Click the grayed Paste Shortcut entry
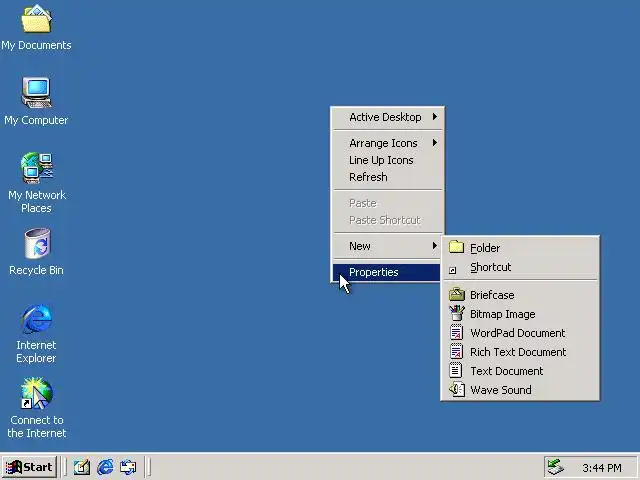The height and width of the screenshot is (480, 640). coord(387,220)
